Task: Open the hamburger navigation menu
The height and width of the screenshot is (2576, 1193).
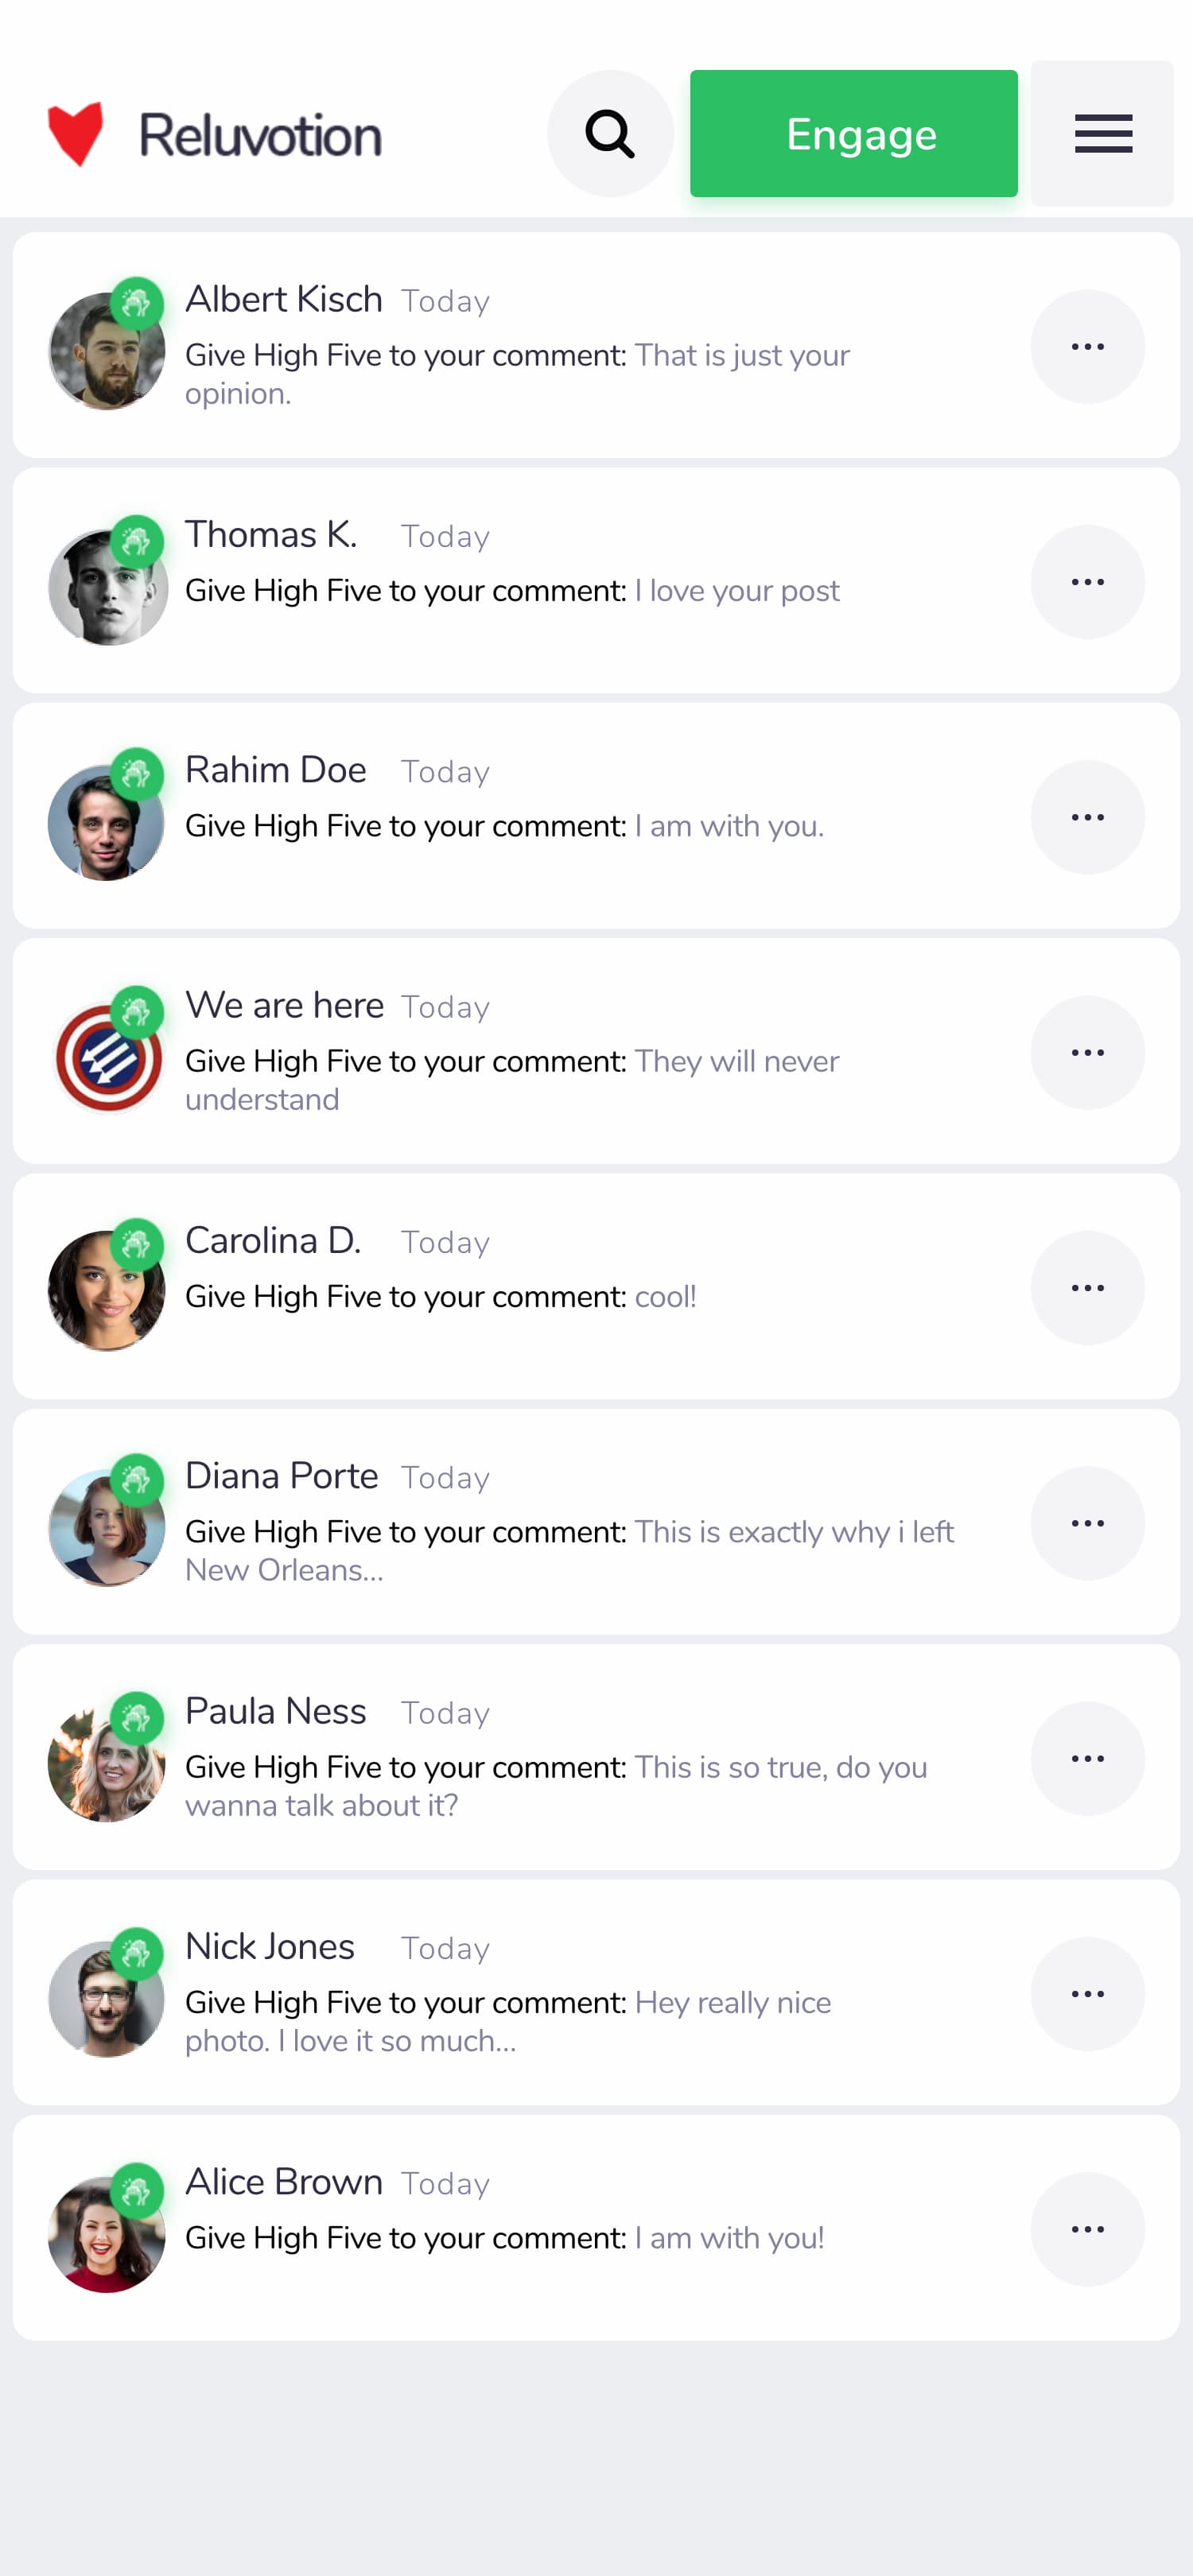Action: [1102, 133]
